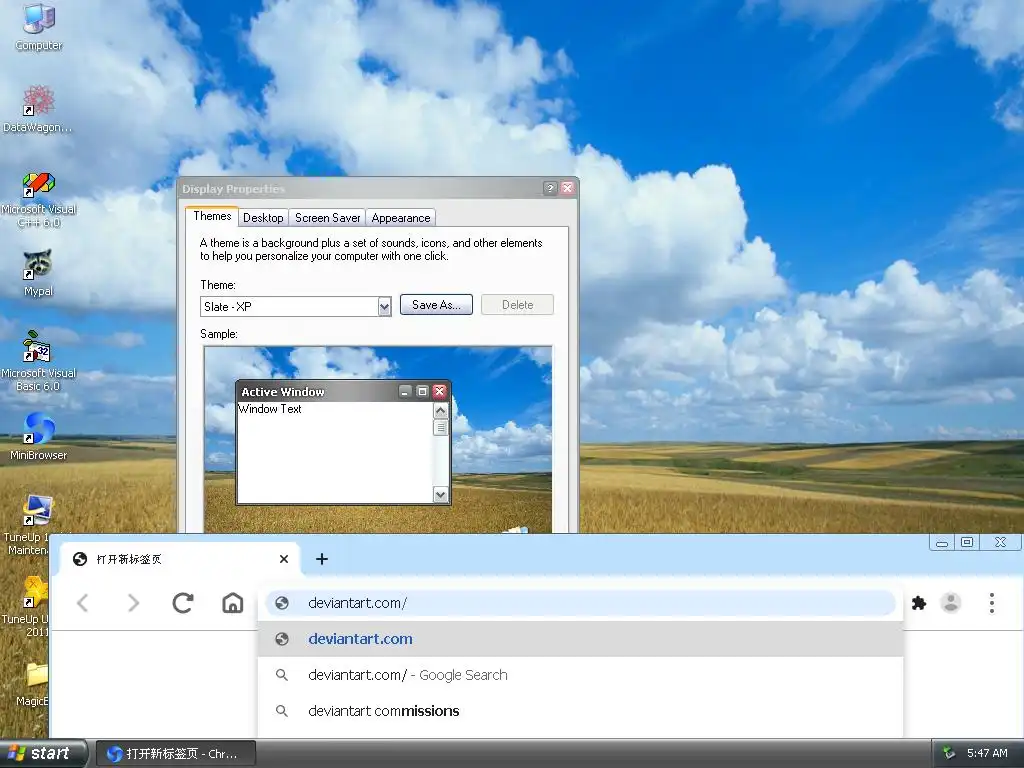Maximize the browser window
The image size is (1024, 768).
pyautogui.click(x=967, y=543)
